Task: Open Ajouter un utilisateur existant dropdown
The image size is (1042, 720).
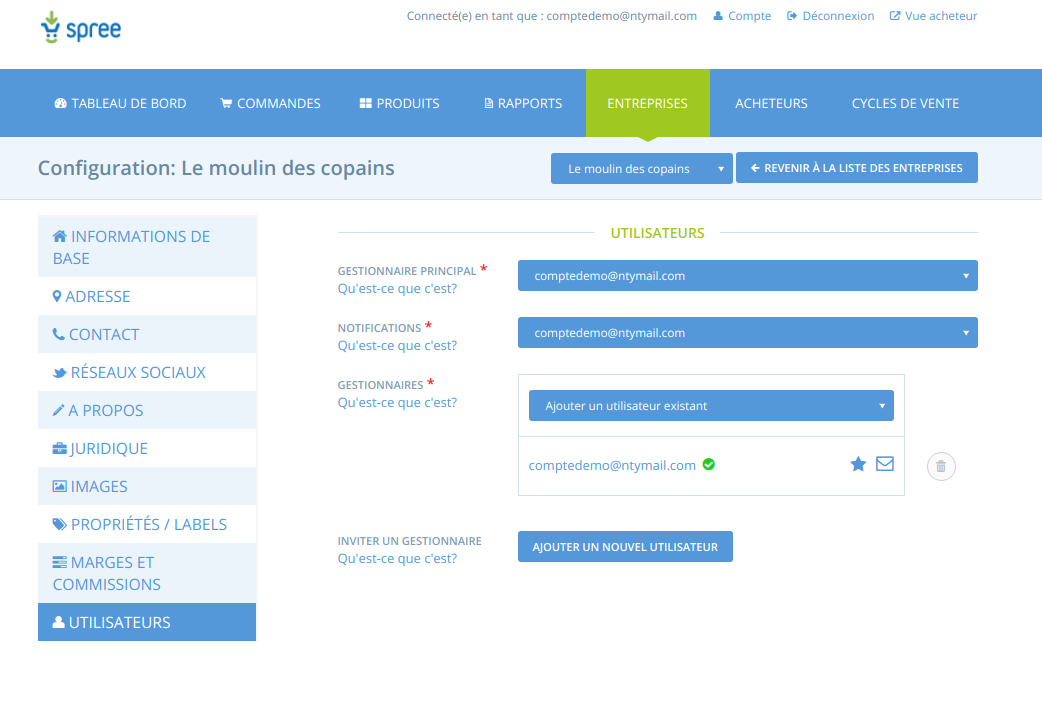Action: pos(711,406)
